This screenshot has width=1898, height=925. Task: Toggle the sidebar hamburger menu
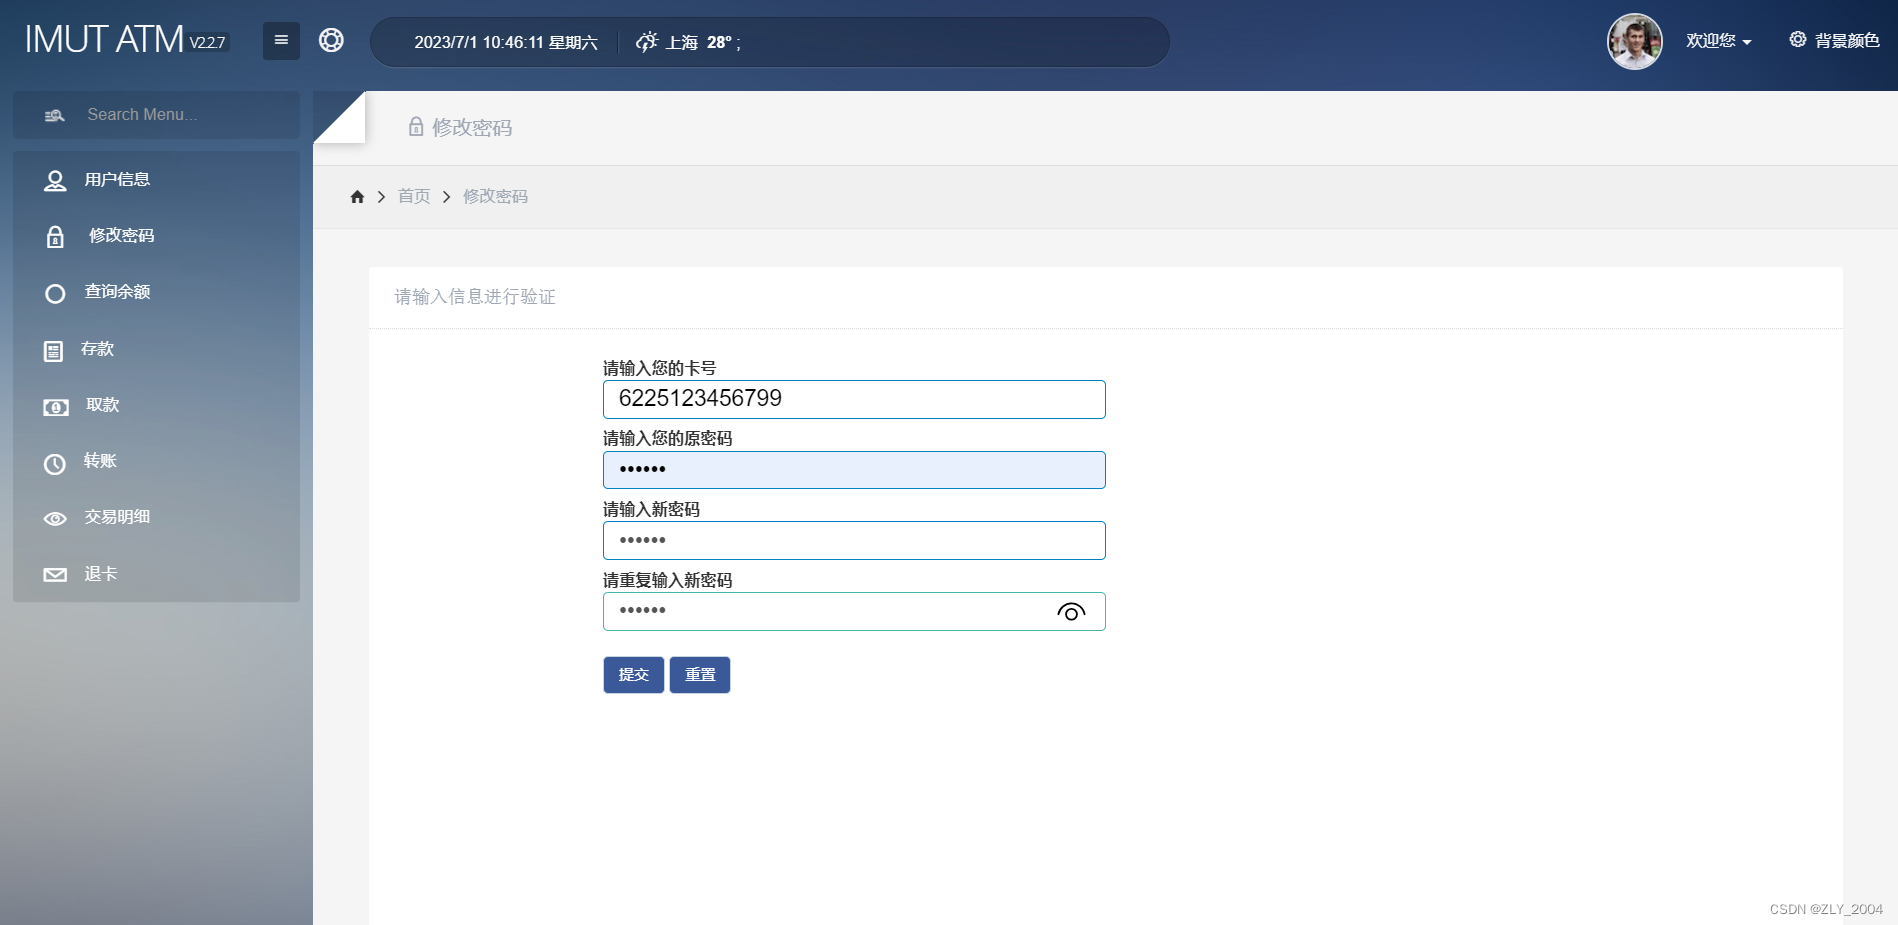(281, 41)
